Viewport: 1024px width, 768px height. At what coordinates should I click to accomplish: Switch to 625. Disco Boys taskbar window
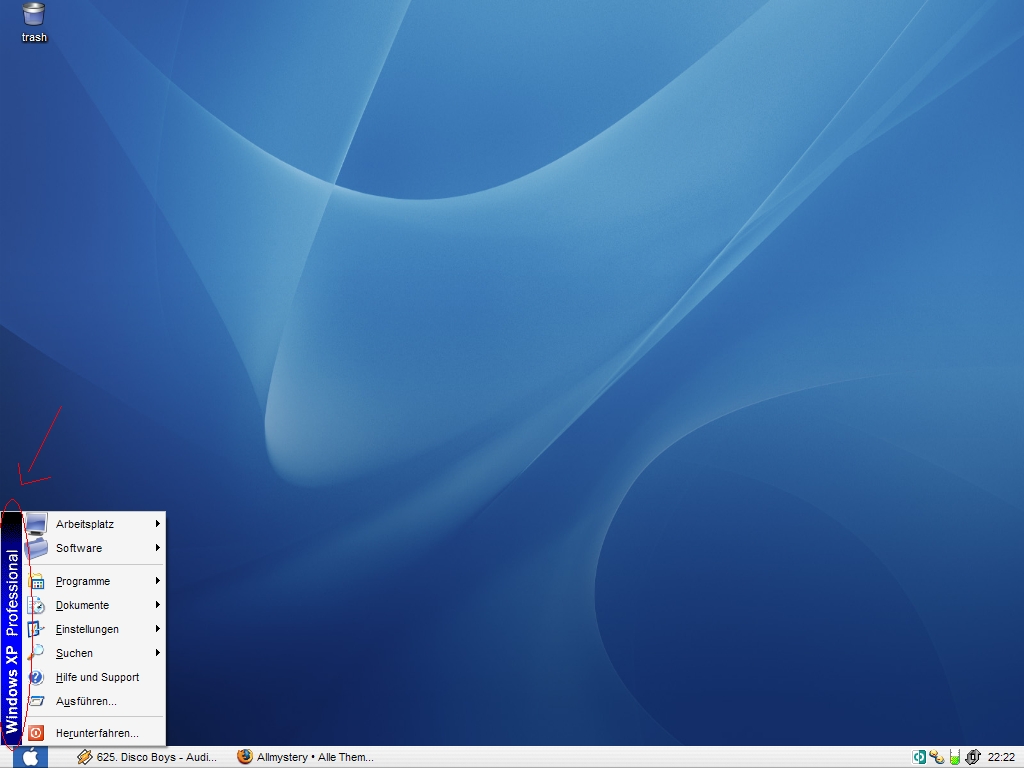pos(147,757)
